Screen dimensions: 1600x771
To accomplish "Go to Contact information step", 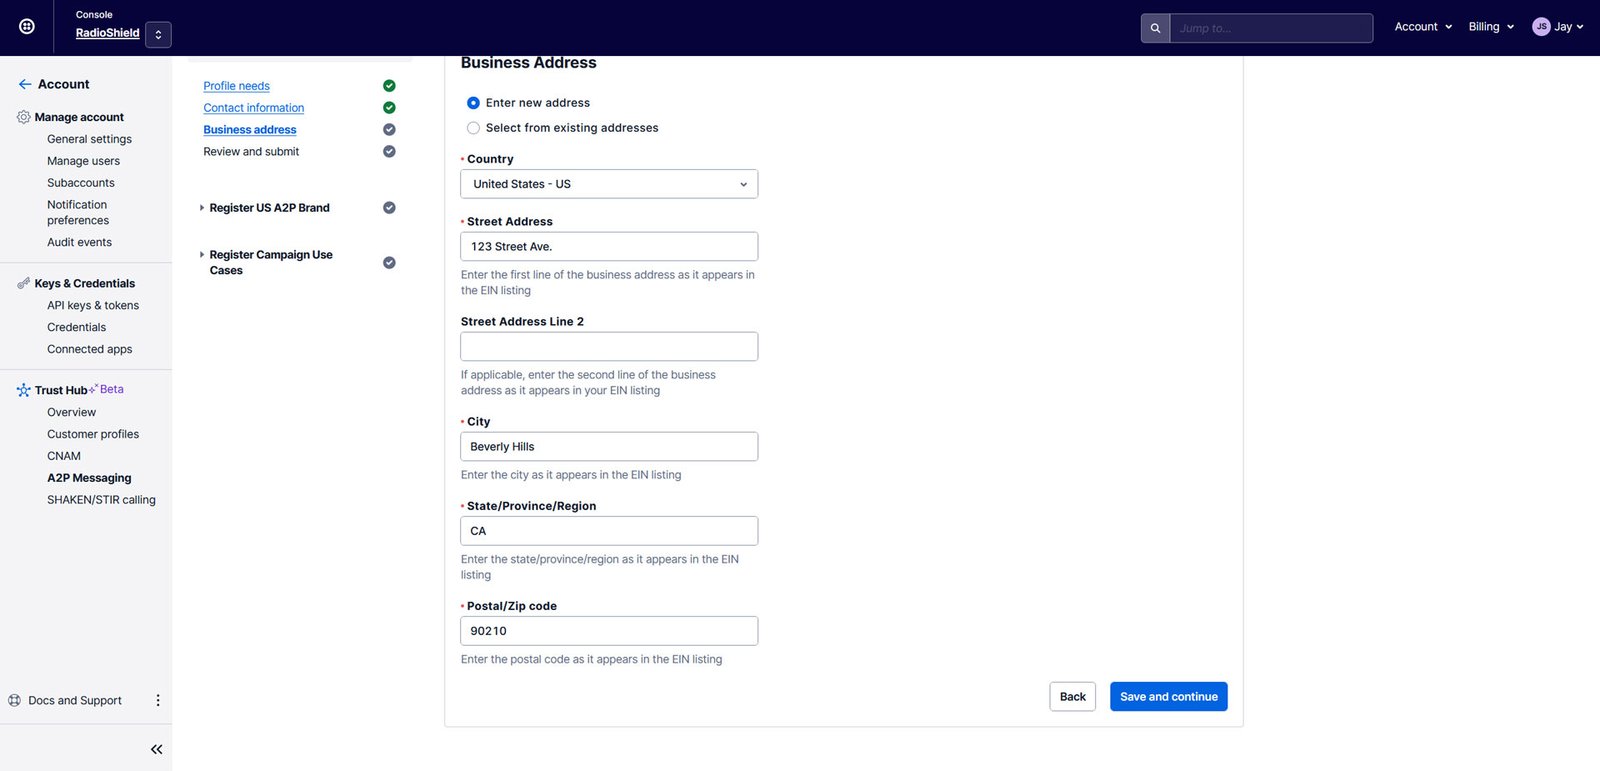I will coord(253,108).
